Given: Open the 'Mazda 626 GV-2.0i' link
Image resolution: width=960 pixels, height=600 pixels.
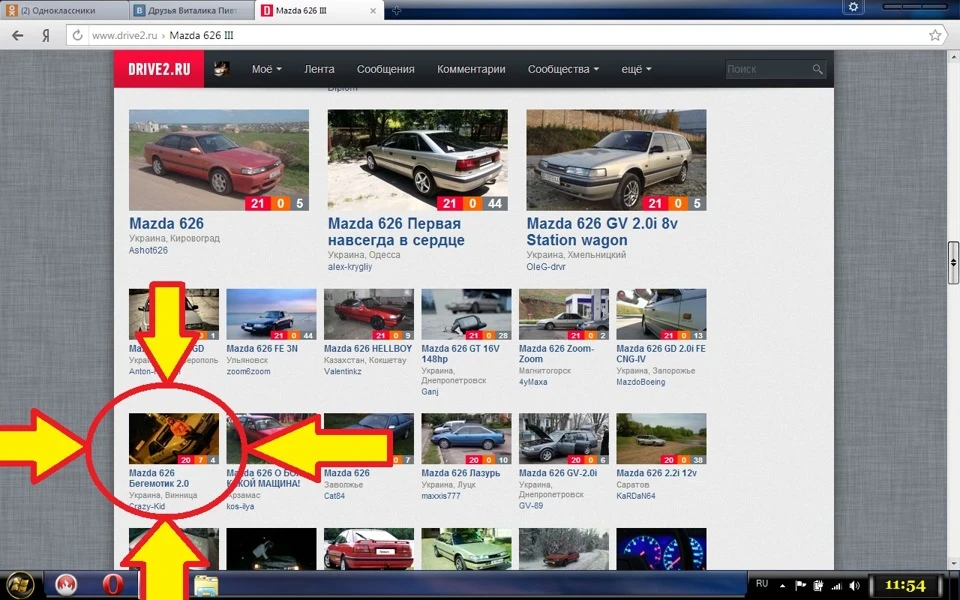Looking at the screenshot, I should (x=558, y=473).
